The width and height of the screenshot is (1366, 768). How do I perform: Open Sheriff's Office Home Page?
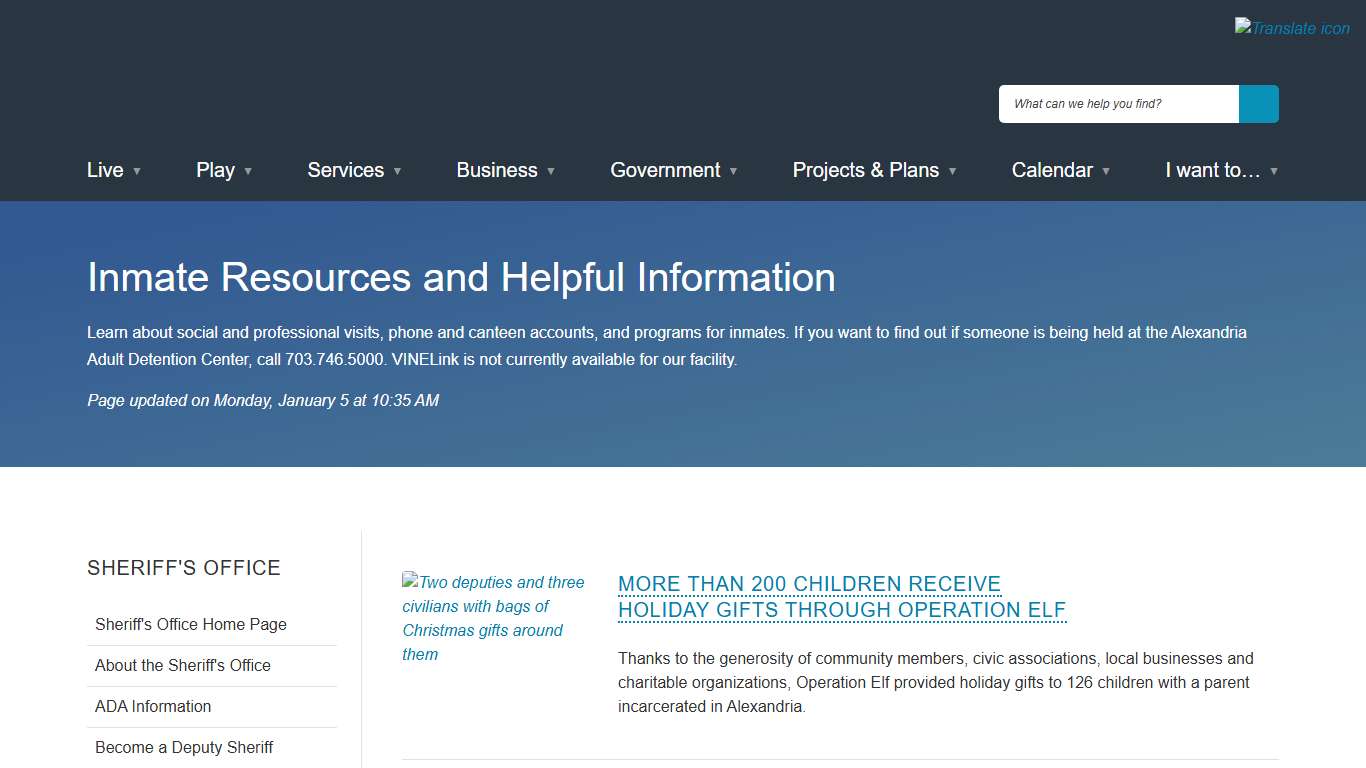(x=190, y=624)
